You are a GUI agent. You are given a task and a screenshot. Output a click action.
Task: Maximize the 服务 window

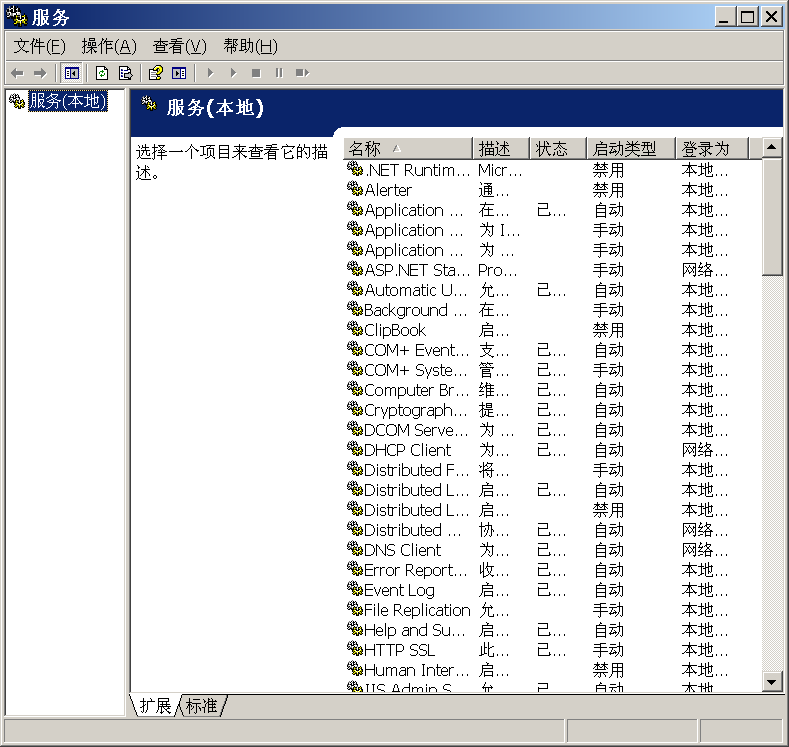coord(748,17)
